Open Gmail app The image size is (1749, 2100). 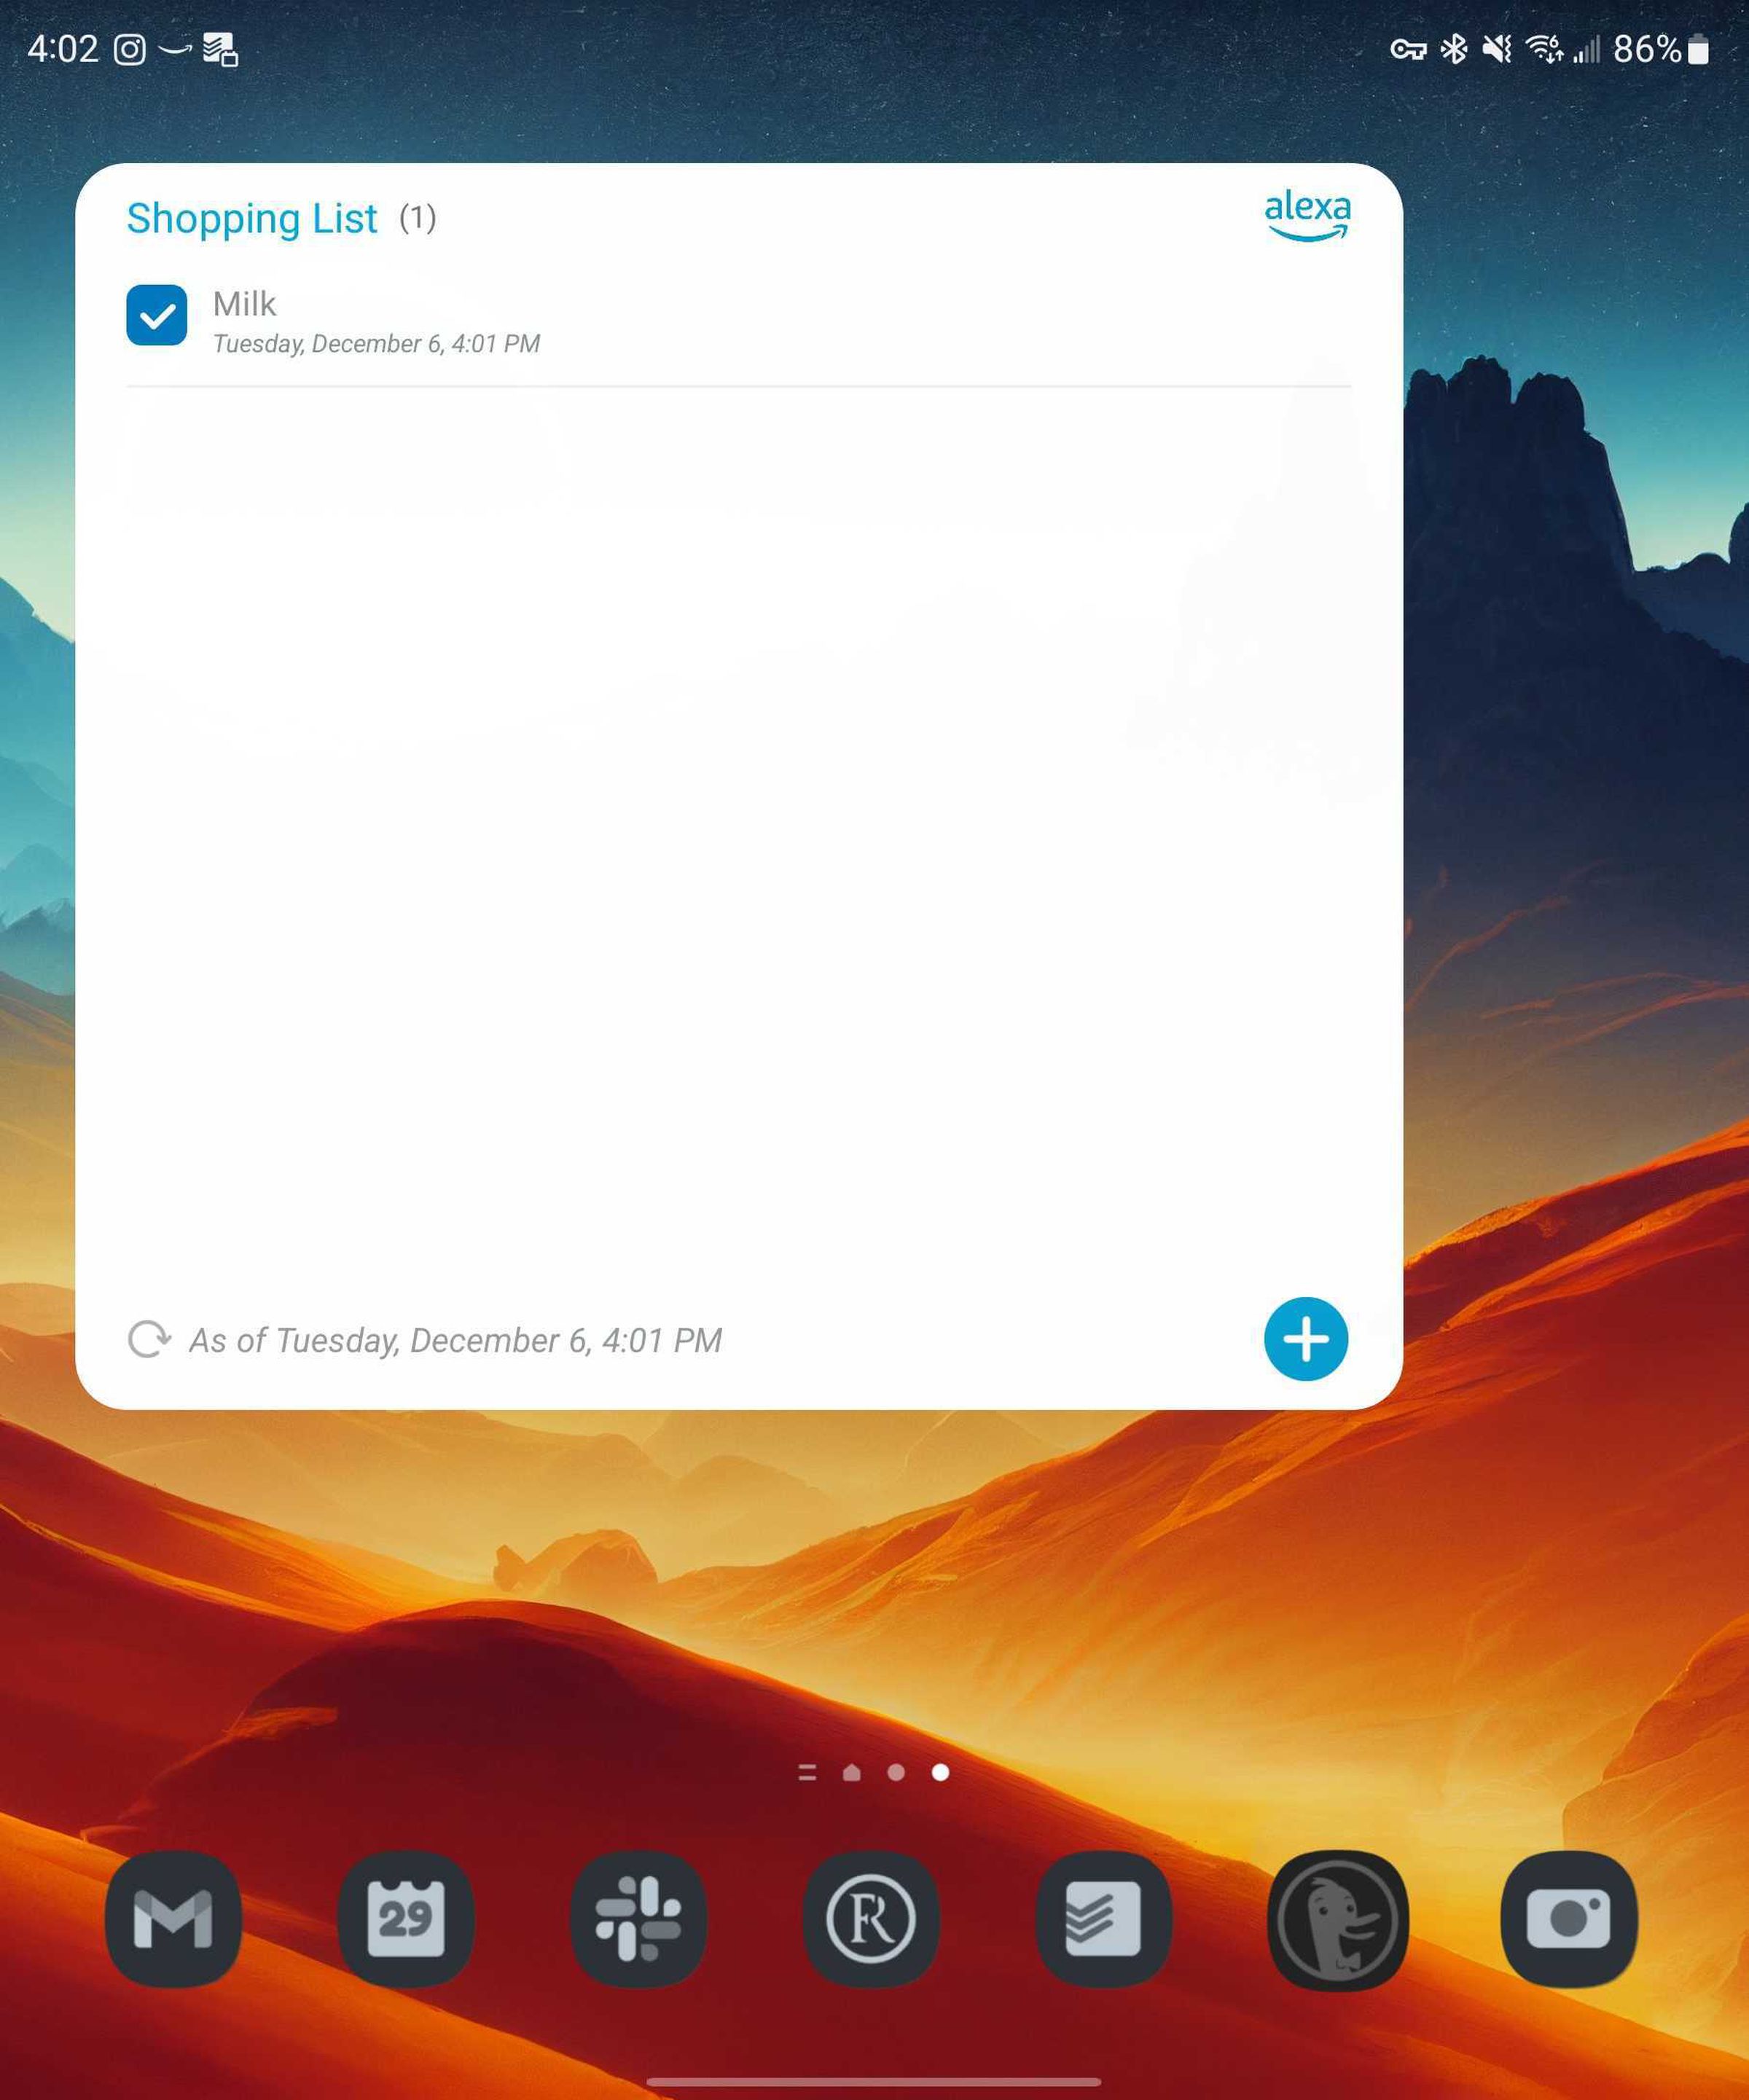[174, 1917]
